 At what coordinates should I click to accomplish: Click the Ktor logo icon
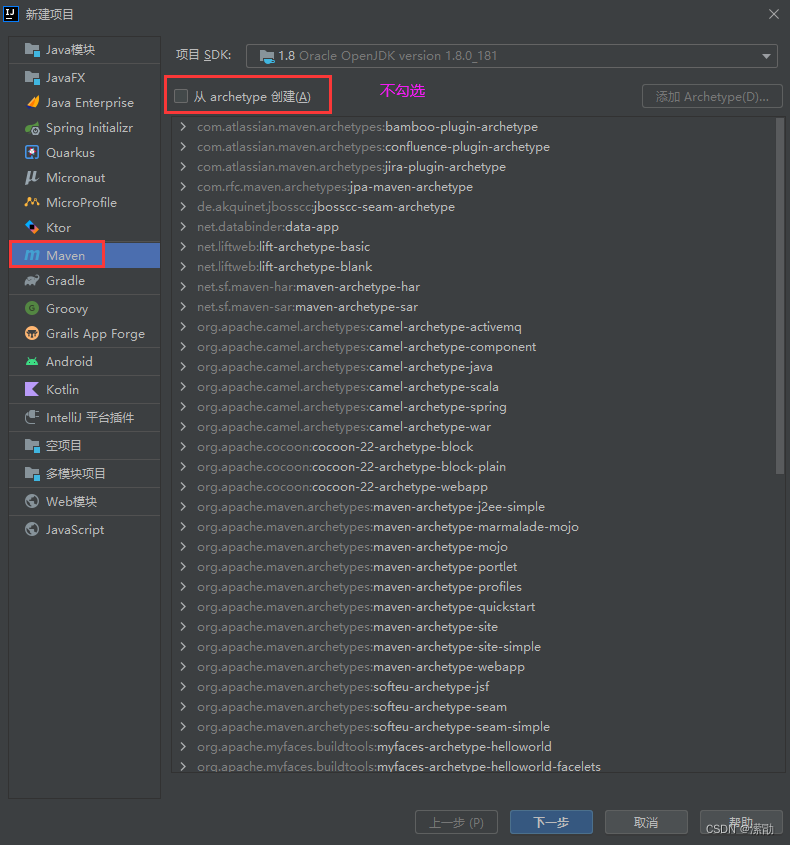32,227
